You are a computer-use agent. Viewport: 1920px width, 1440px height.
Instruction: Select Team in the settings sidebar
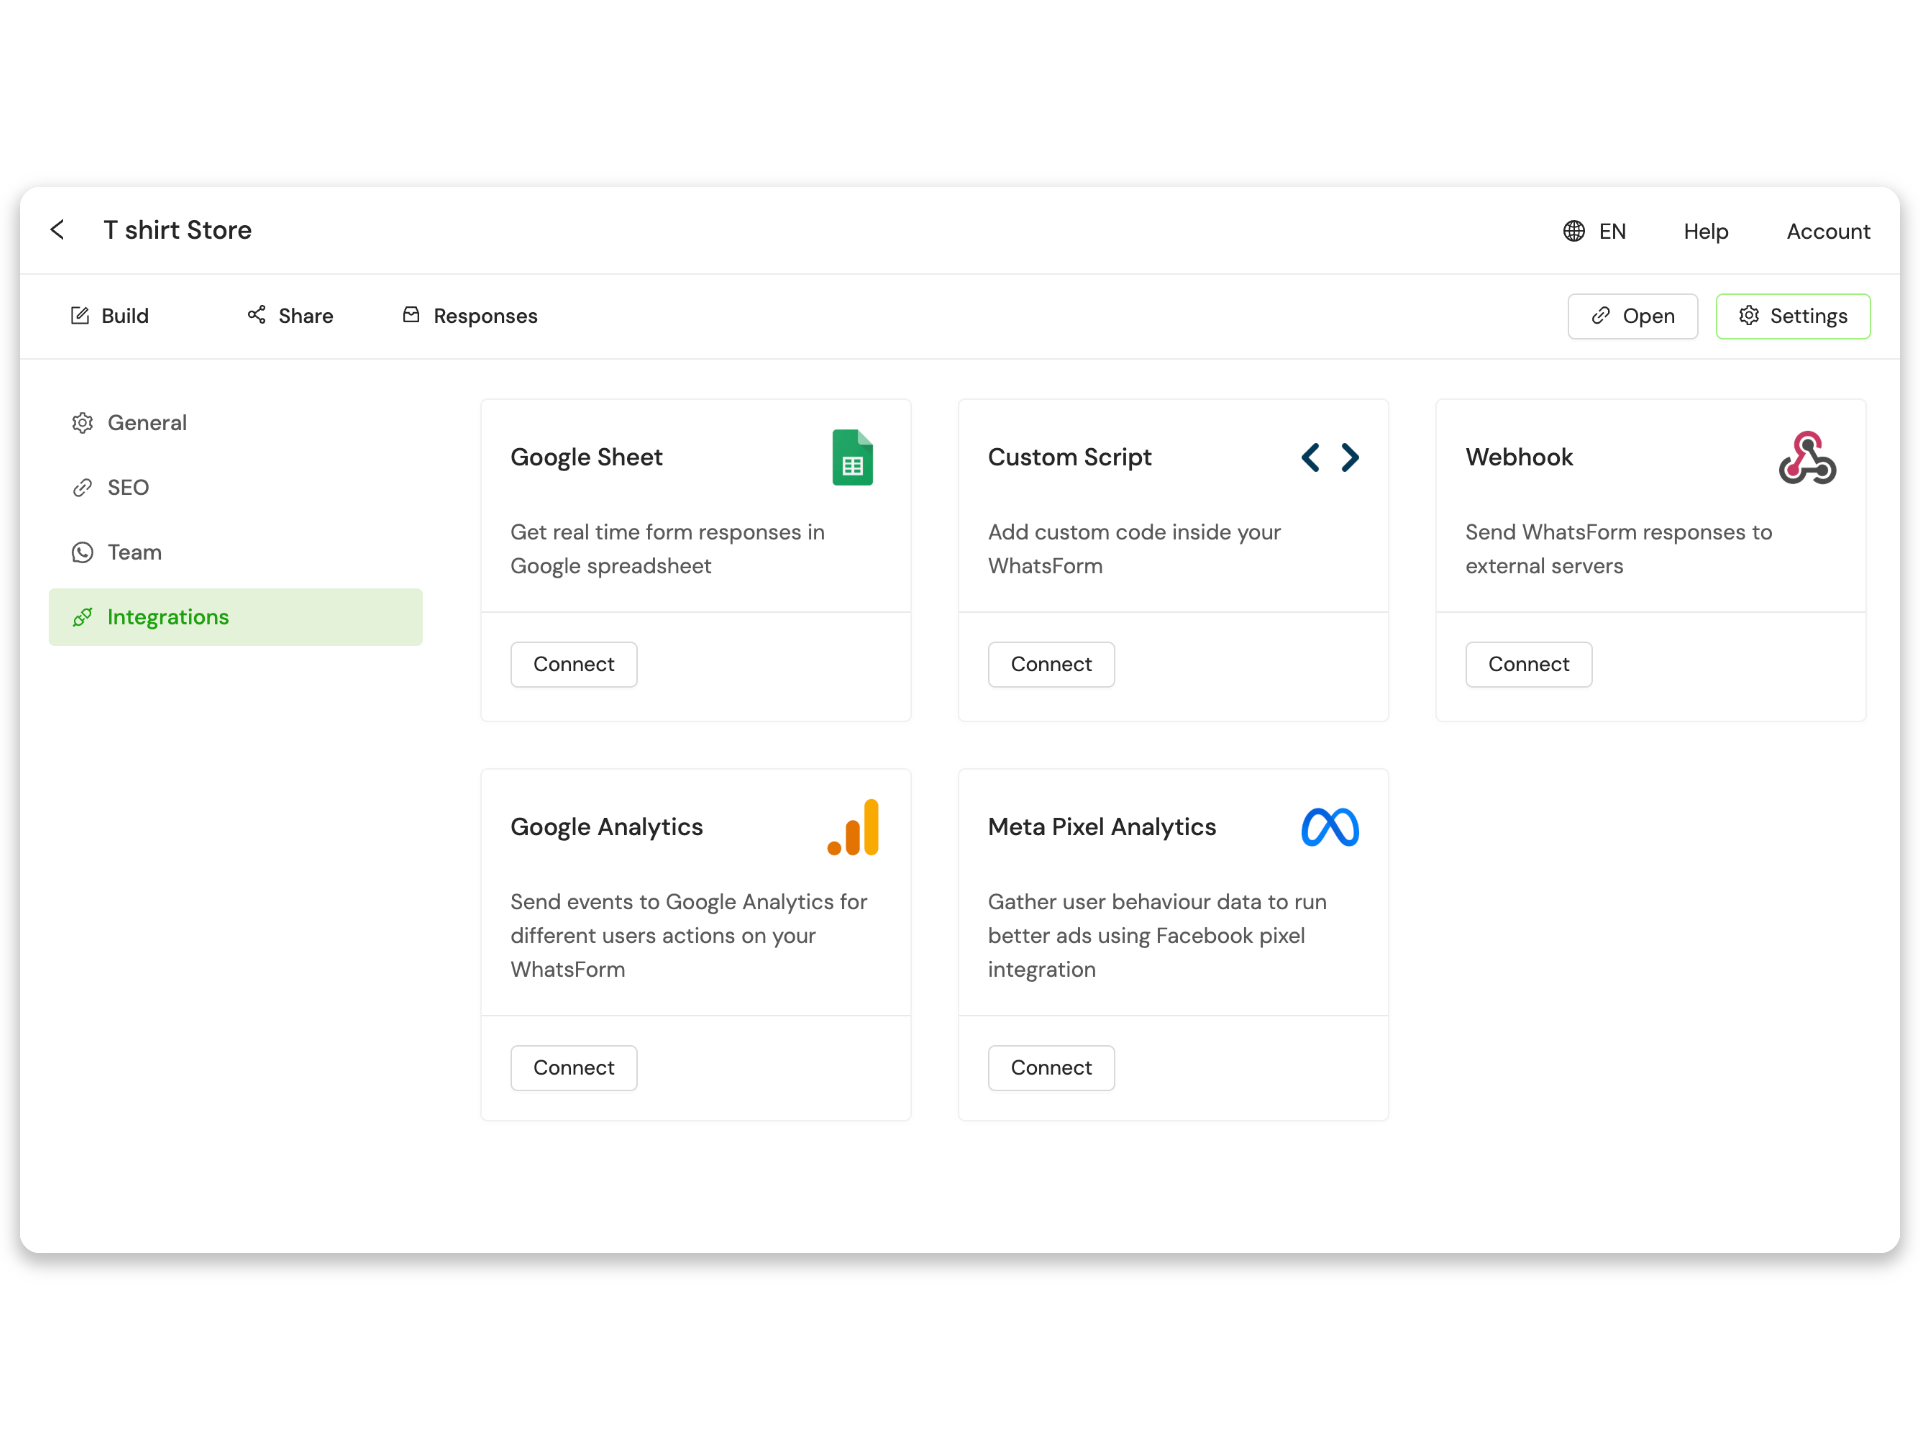pos(134,553)
